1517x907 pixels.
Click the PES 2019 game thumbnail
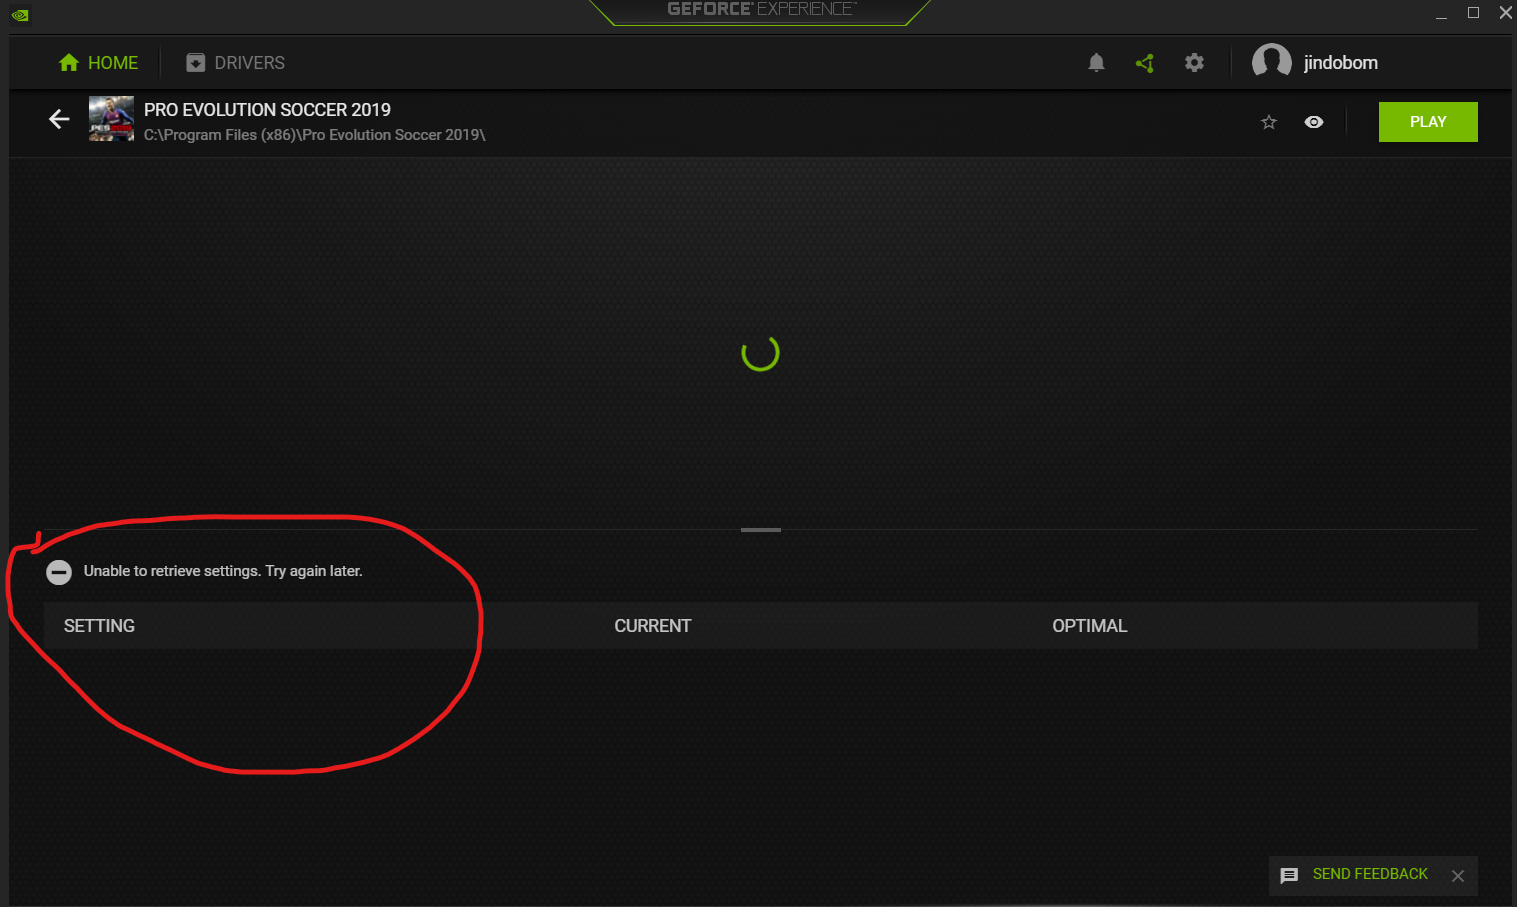pyautogui.click(x=111, y=119)
